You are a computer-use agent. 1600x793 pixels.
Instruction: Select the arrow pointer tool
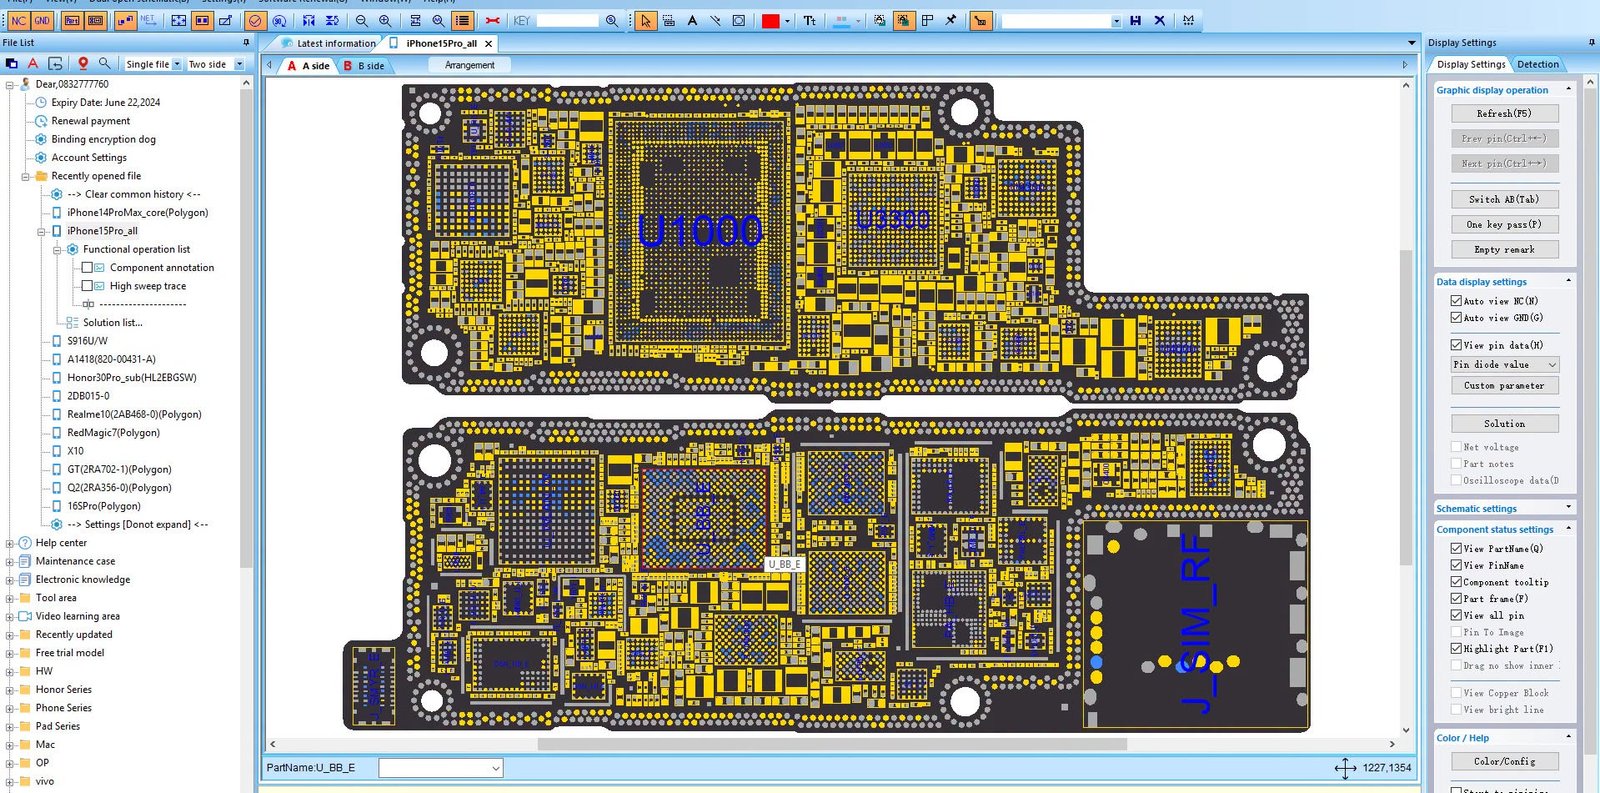645,20
